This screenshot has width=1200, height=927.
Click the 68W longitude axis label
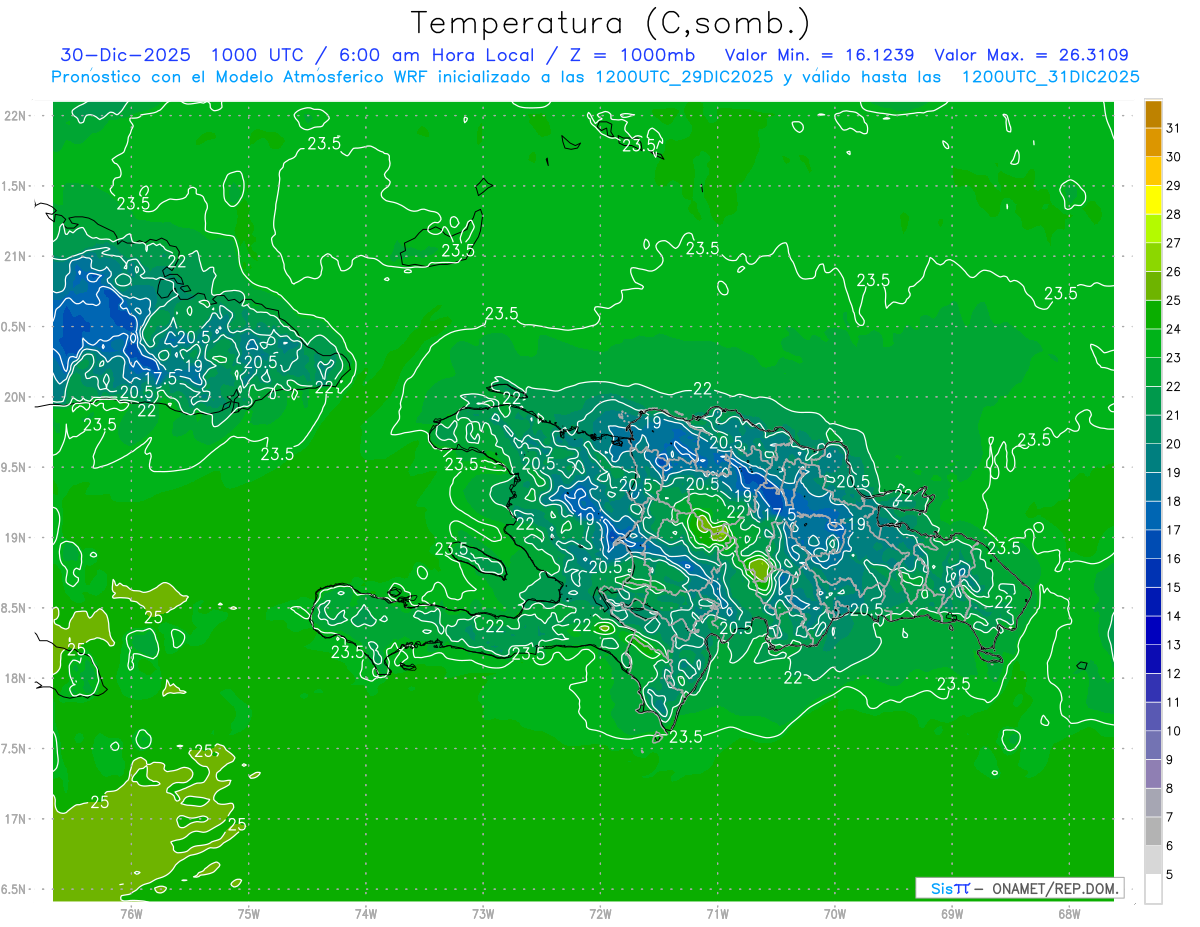pyautogui.click(x=1068, y=913)
